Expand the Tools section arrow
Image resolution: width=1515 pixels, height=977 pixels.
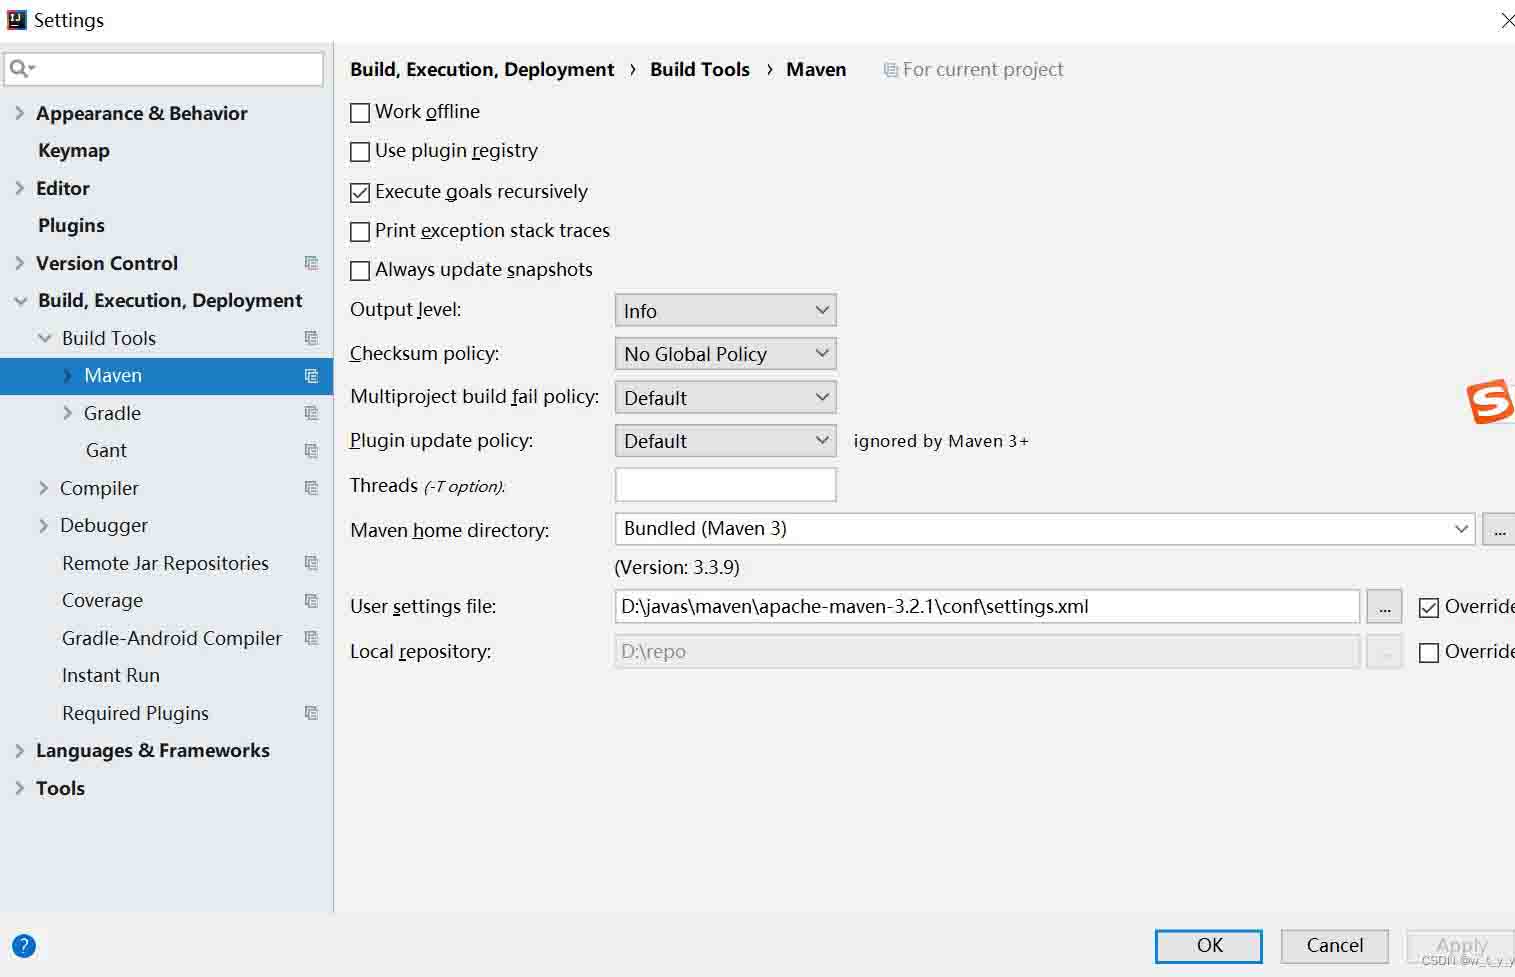(19, 788)
